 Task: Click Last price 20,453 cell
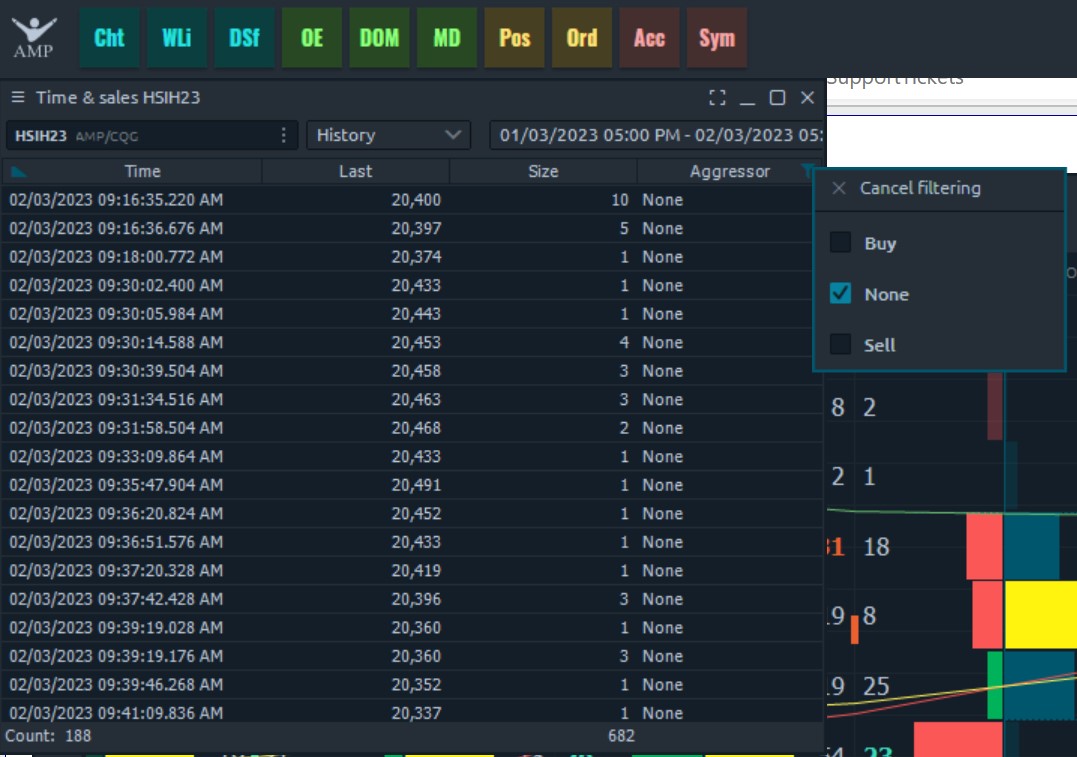pos(416,343)
